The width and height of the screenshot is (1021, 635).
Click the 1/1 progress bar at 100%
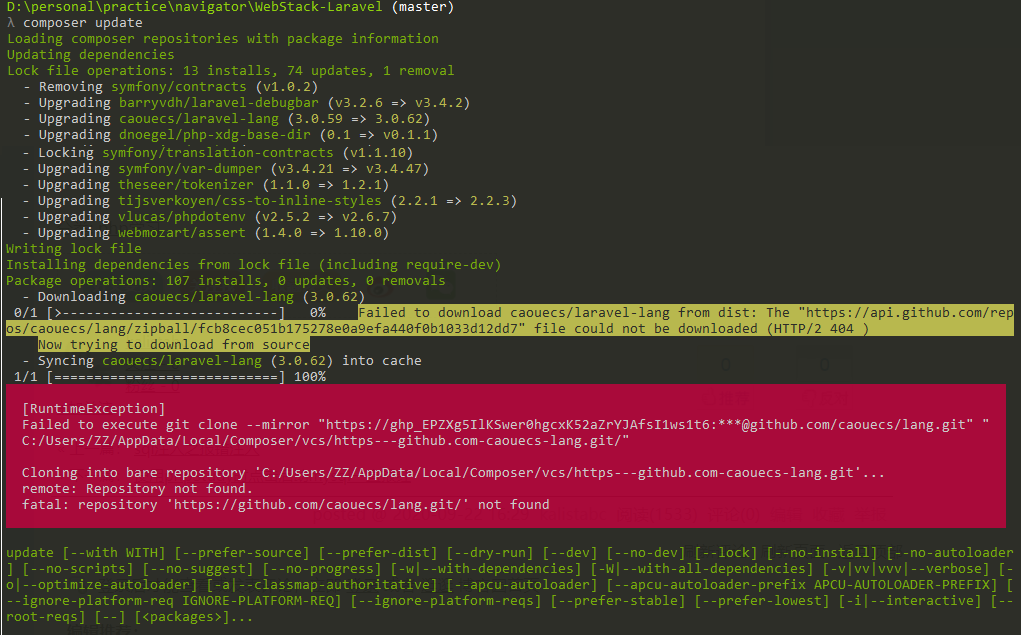[170, 376]
